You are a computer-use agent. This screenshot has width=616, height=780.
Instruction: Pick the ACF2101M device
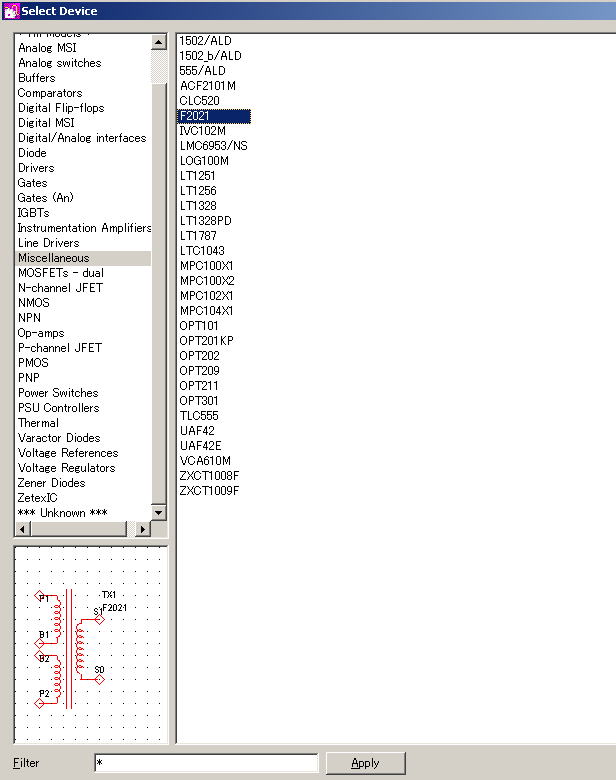207,86
